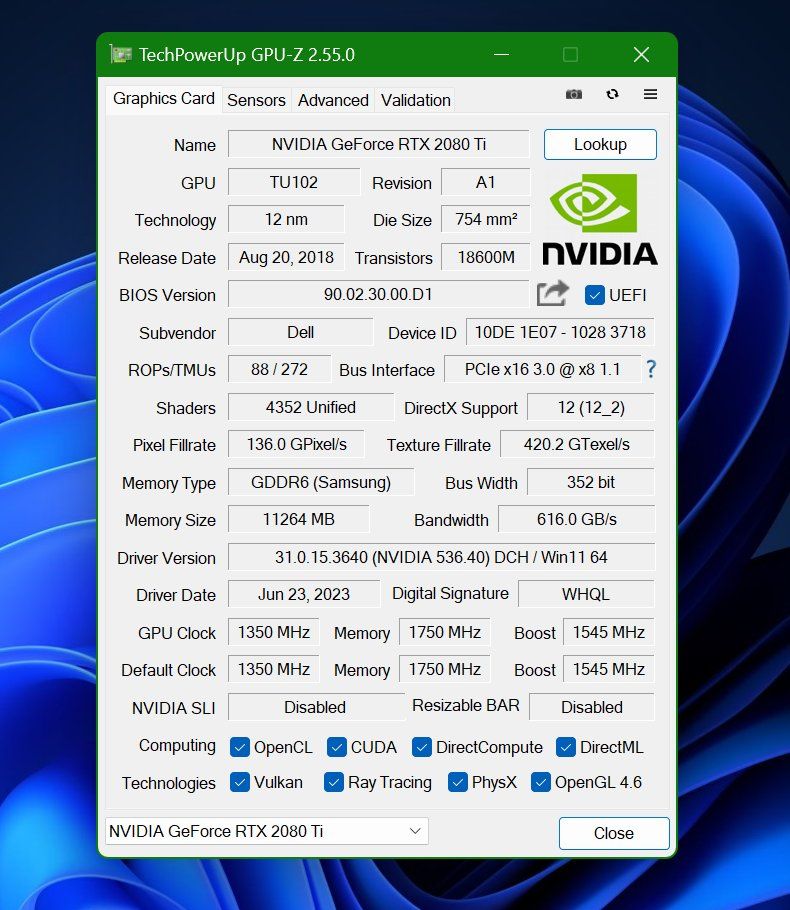Click the Lookup button

click(600, 144)
